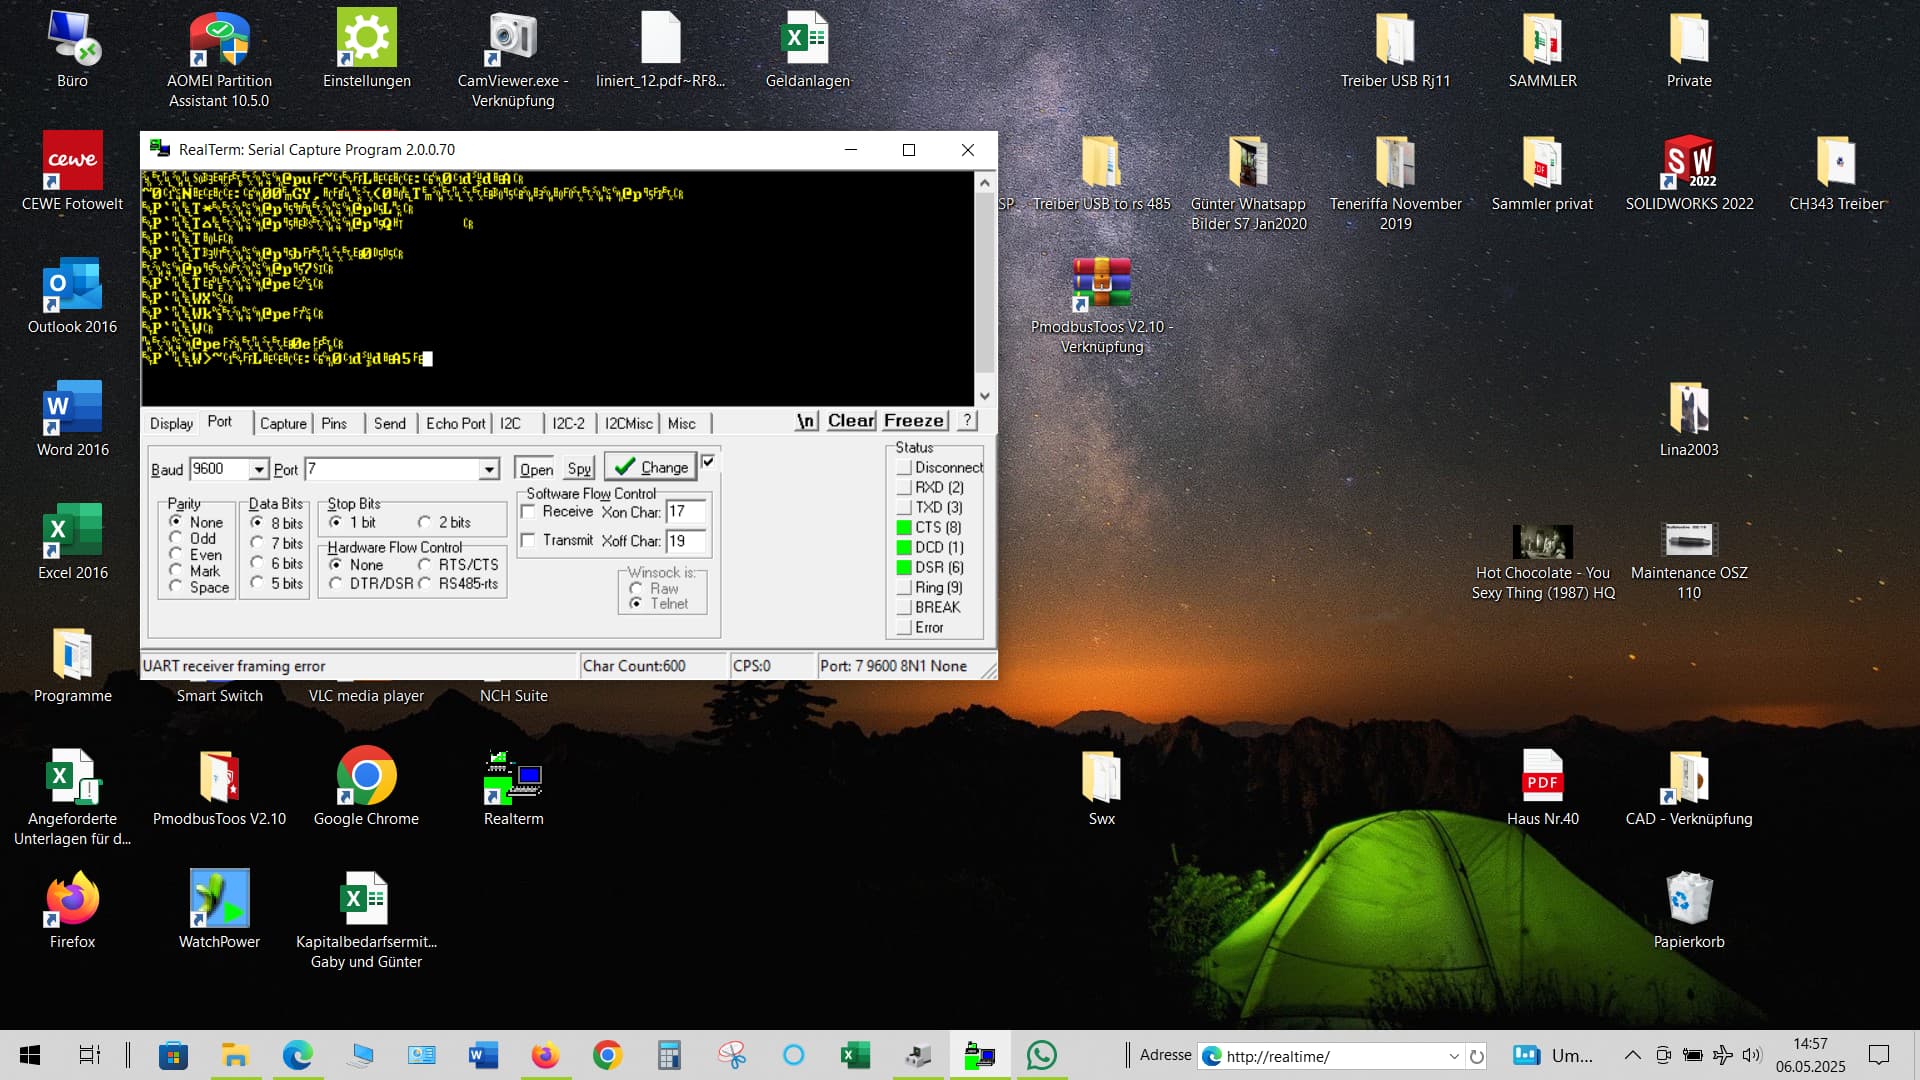Select Even parity radio button
The width and height of the screenshot is (1920, 1080).
coord(176,554)
